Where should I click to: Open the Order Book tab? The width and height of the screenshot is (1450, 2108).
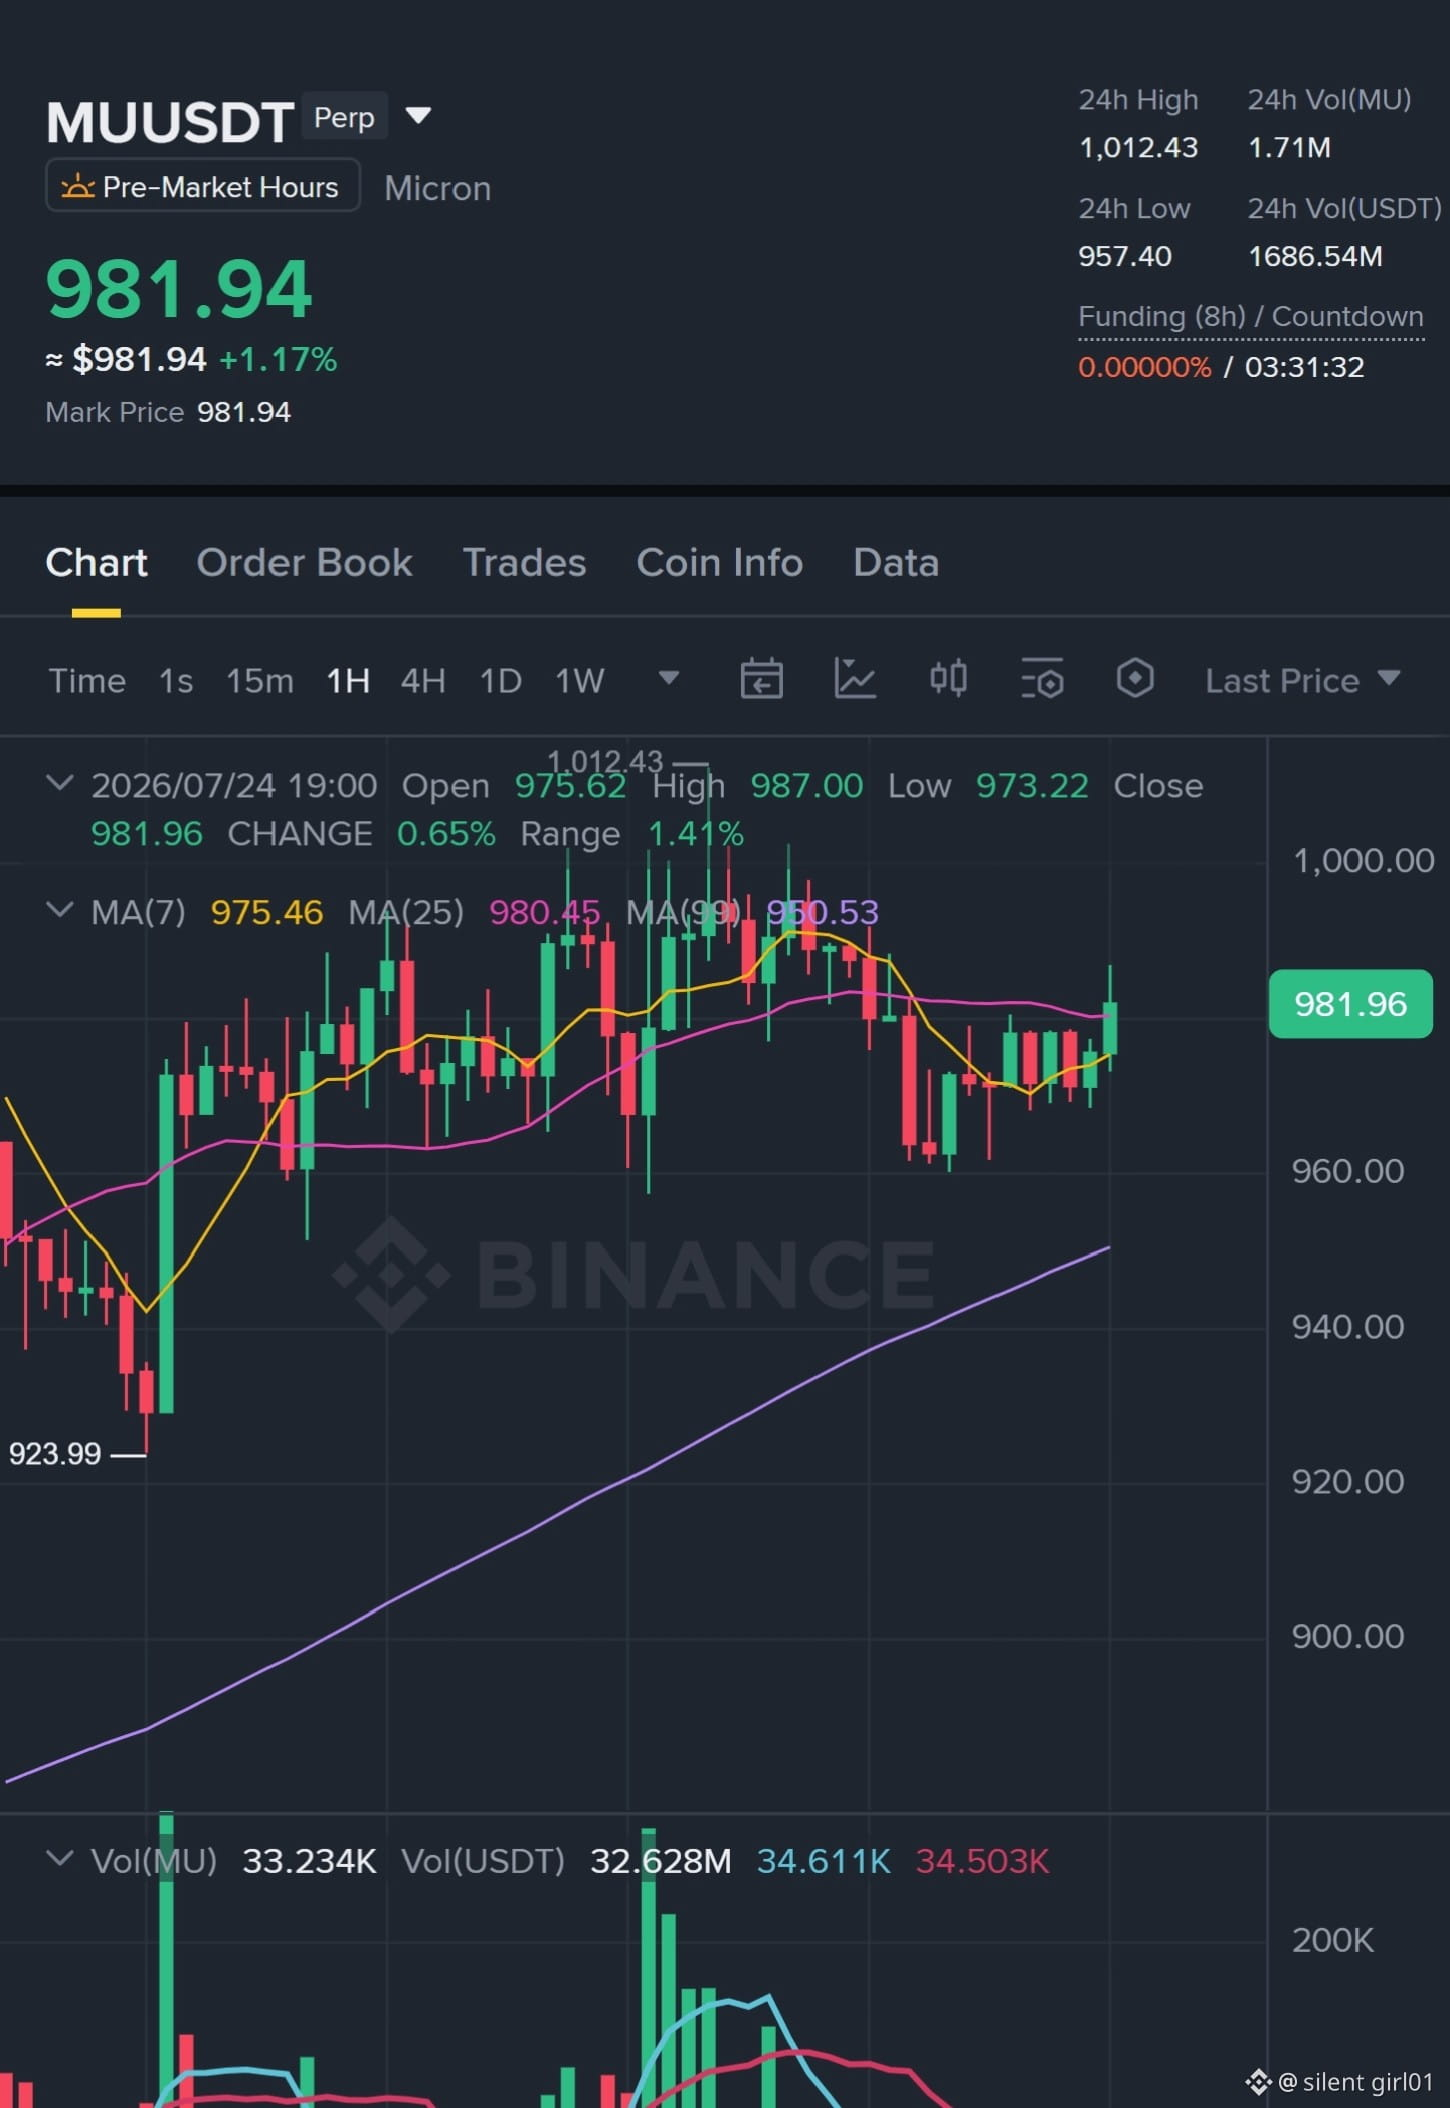pos(304,563)
